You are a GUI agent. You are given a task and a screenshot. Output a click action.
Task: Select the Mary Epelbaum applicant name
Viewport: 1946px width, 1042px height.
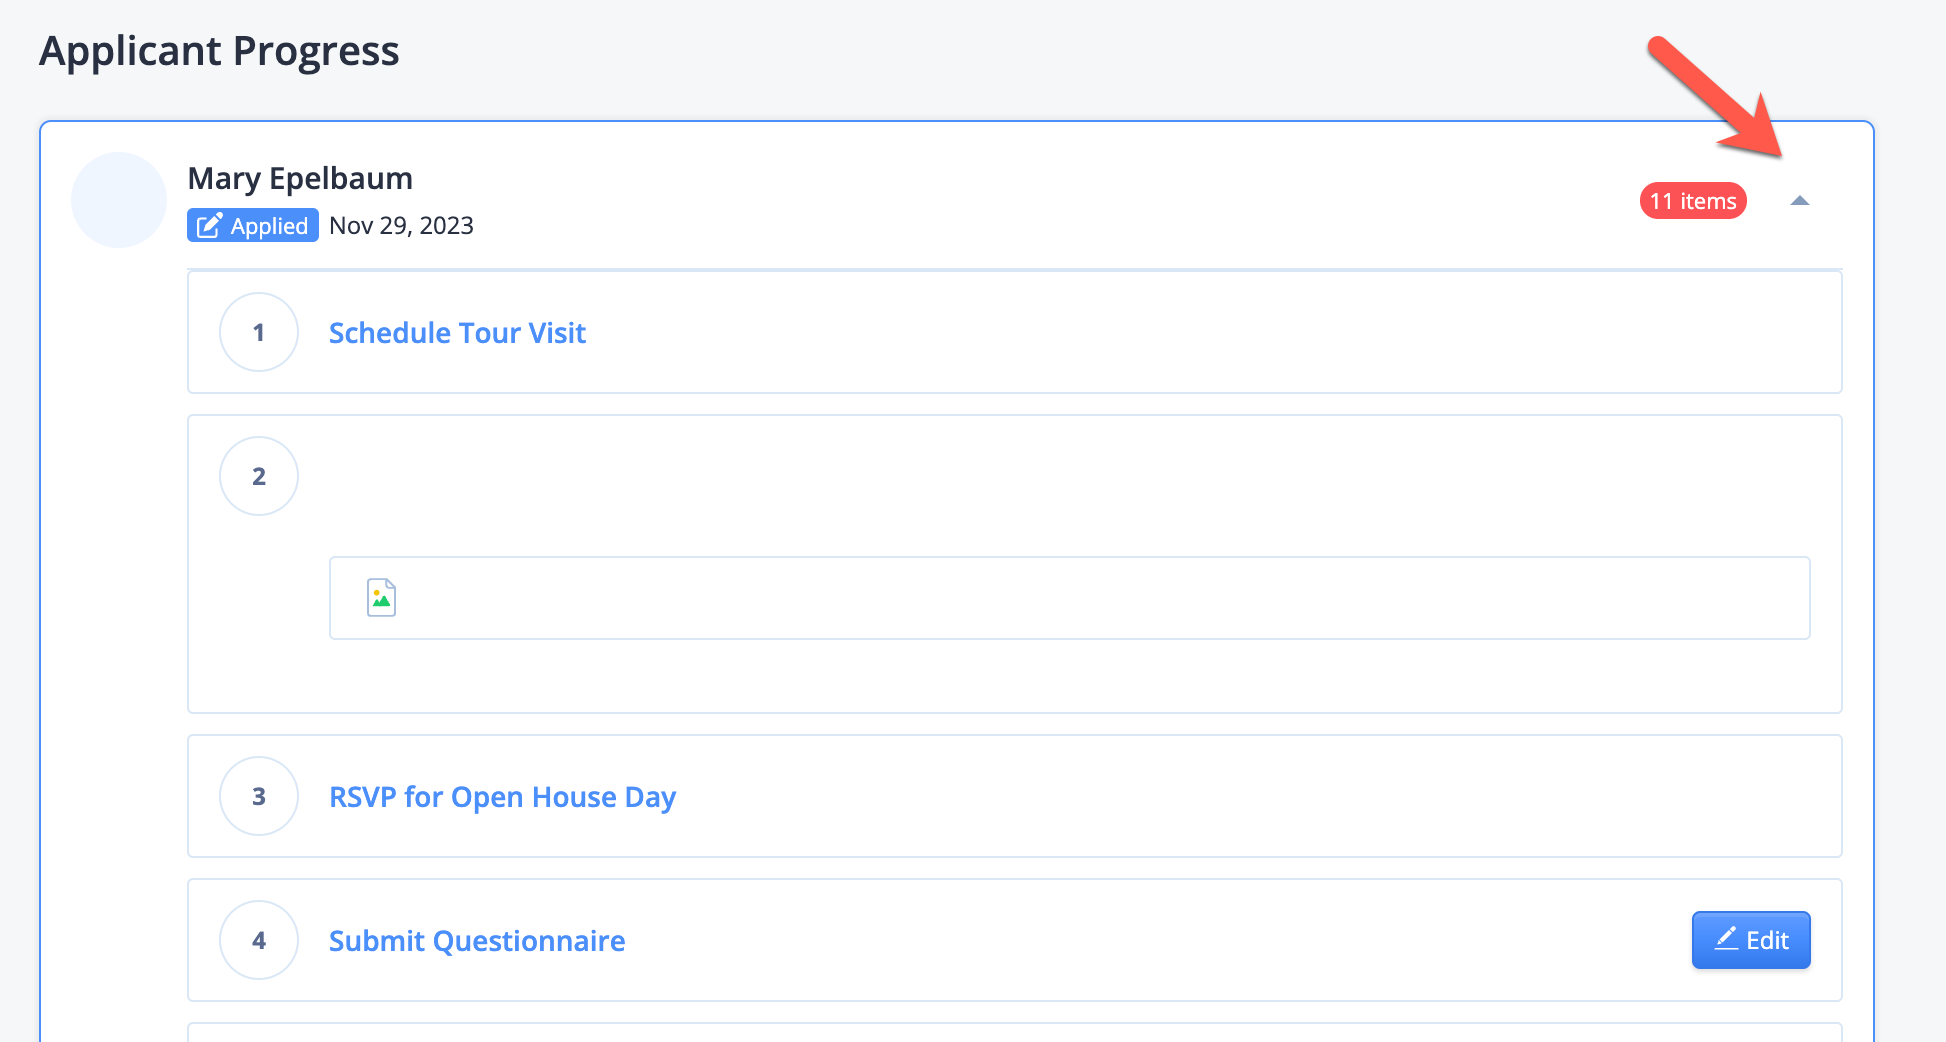point(300,178)
